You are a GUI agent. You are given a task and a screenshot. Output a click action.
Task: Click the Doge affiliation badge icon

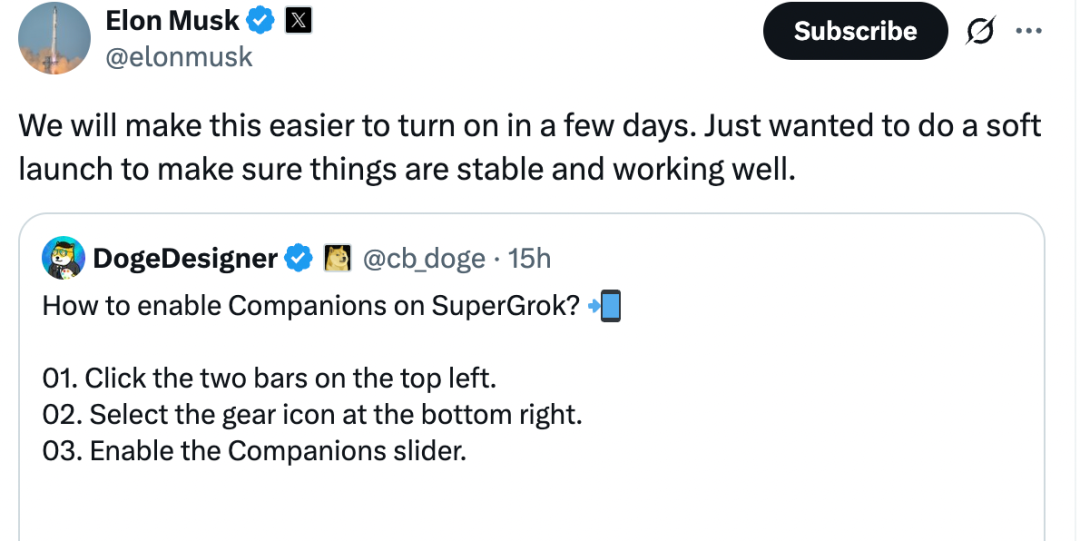coord(338,258)
